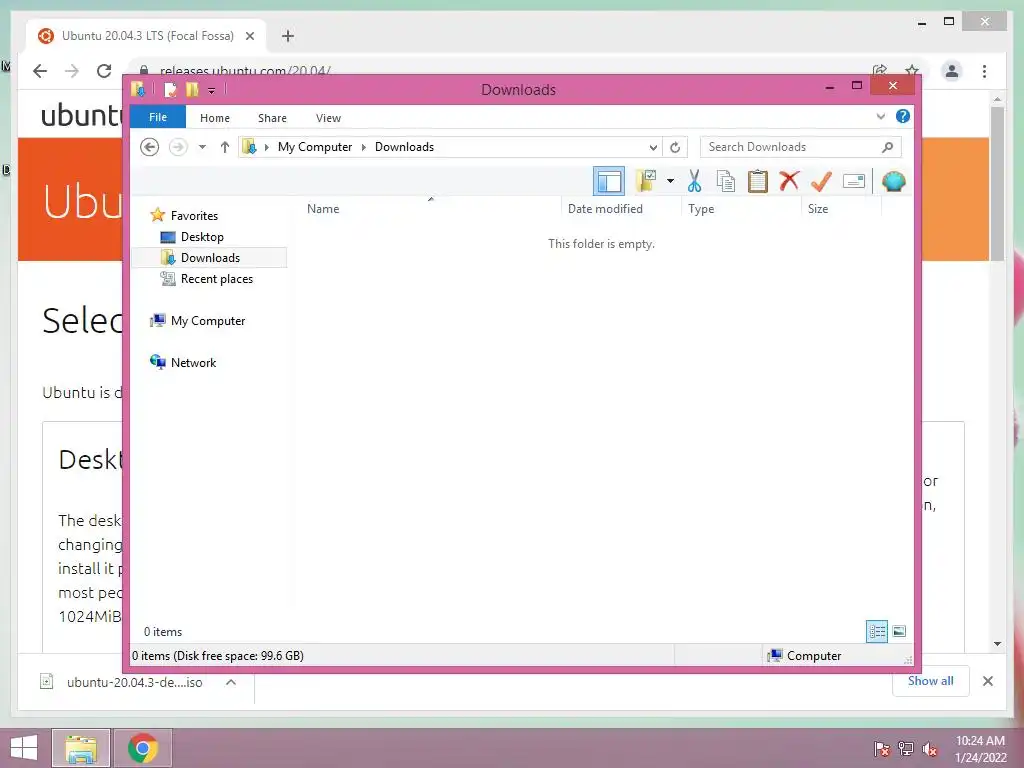Click My Computer in the address bar
Image resolution: width=1024 pixels, height=768 pixels.
[x=315, y=147]
